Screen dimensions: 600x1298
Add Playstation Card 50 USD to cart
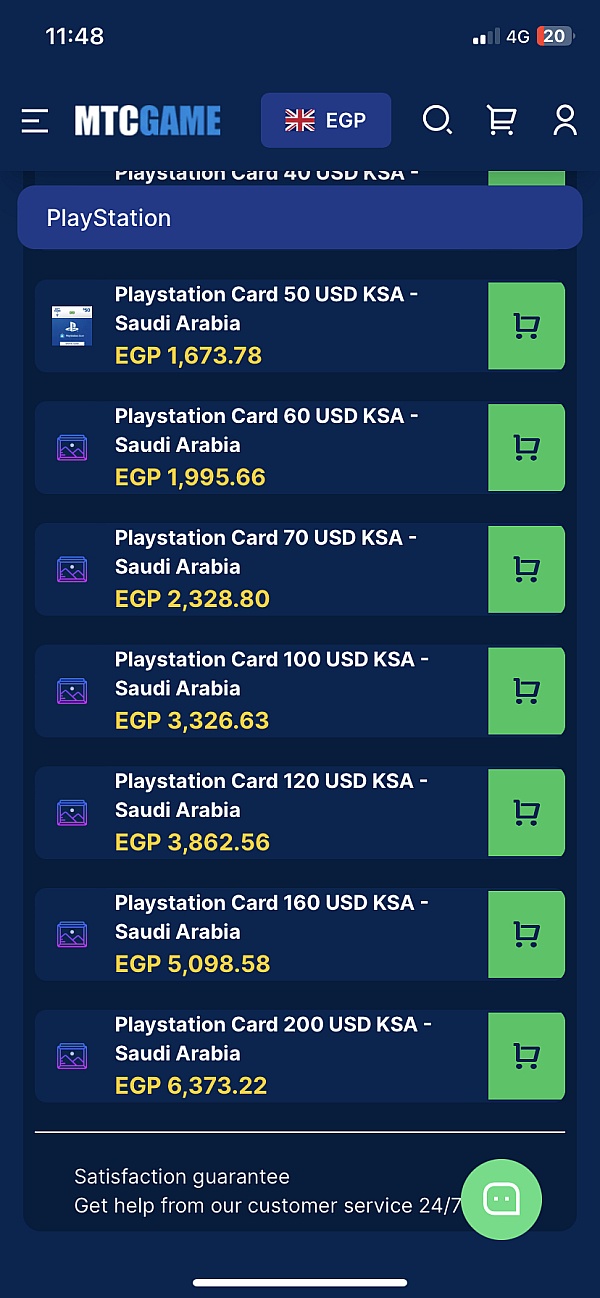[x=526, y=326]
